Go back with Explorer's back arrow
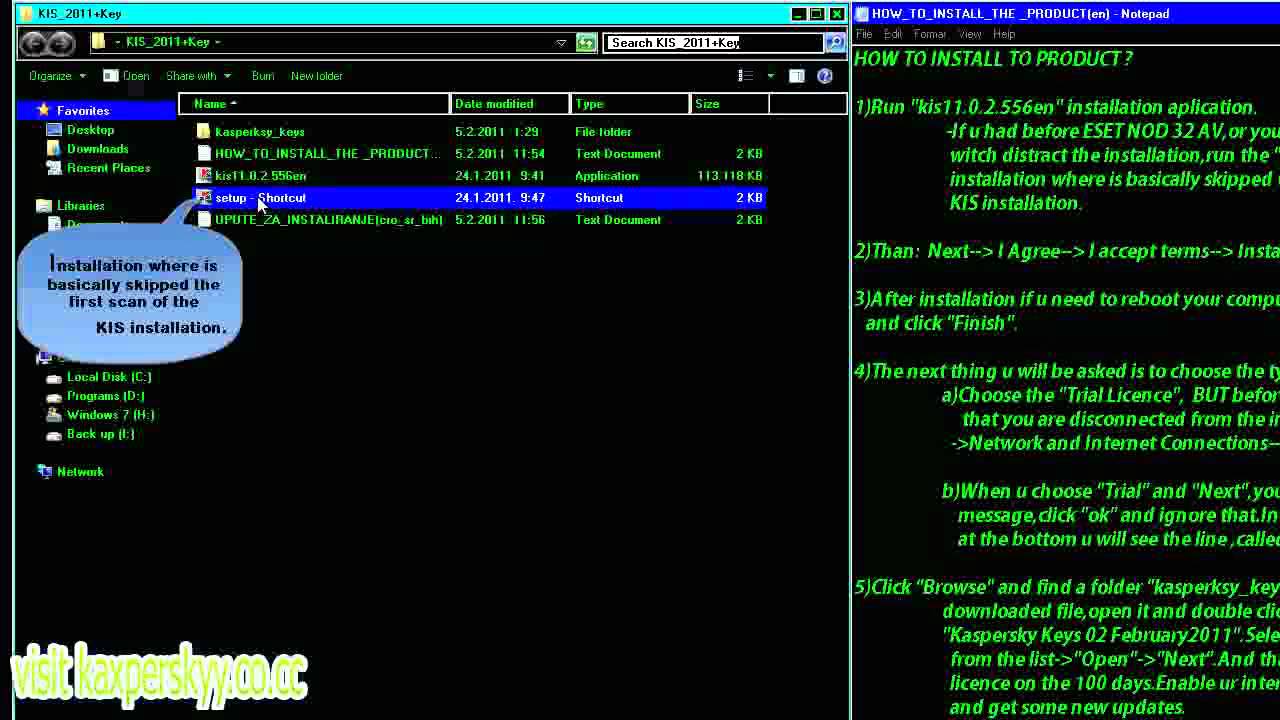The height and width of the screenshot is (720, 1280). click(x=33, y=42)
